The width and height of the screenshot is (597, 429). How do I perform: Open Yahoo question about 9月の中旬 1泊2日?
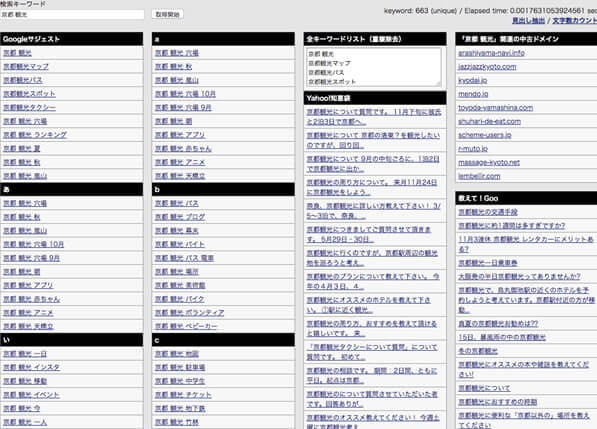pyautogui.click(x=373, y=164)
